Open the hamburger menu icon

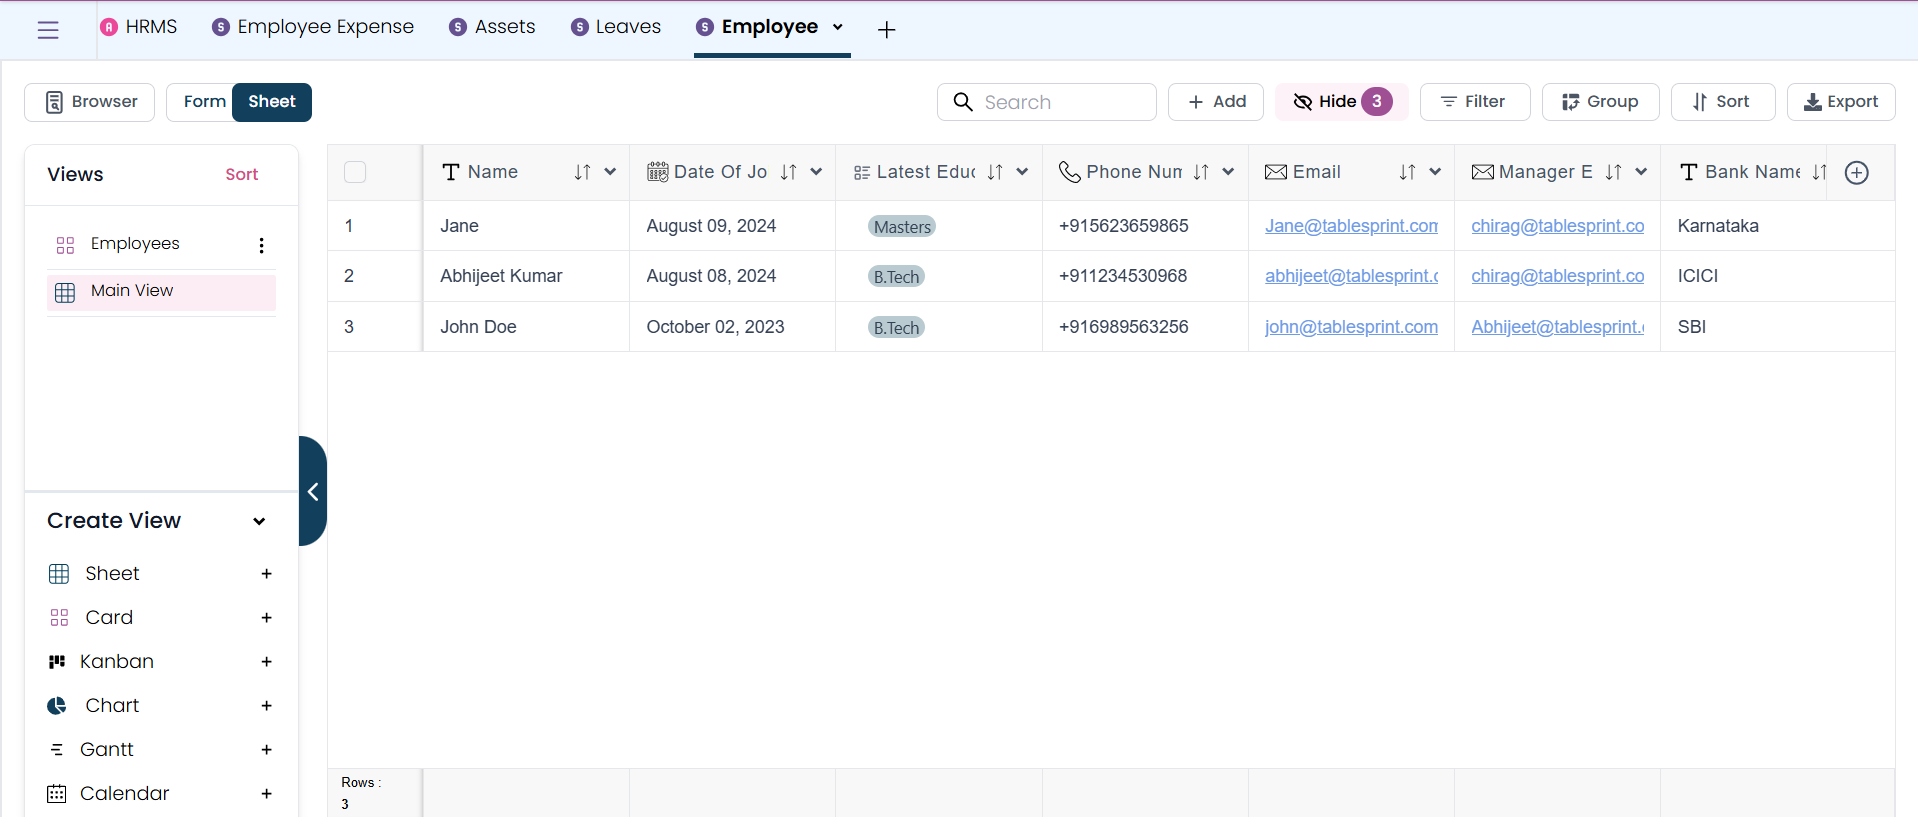(48, 30)
